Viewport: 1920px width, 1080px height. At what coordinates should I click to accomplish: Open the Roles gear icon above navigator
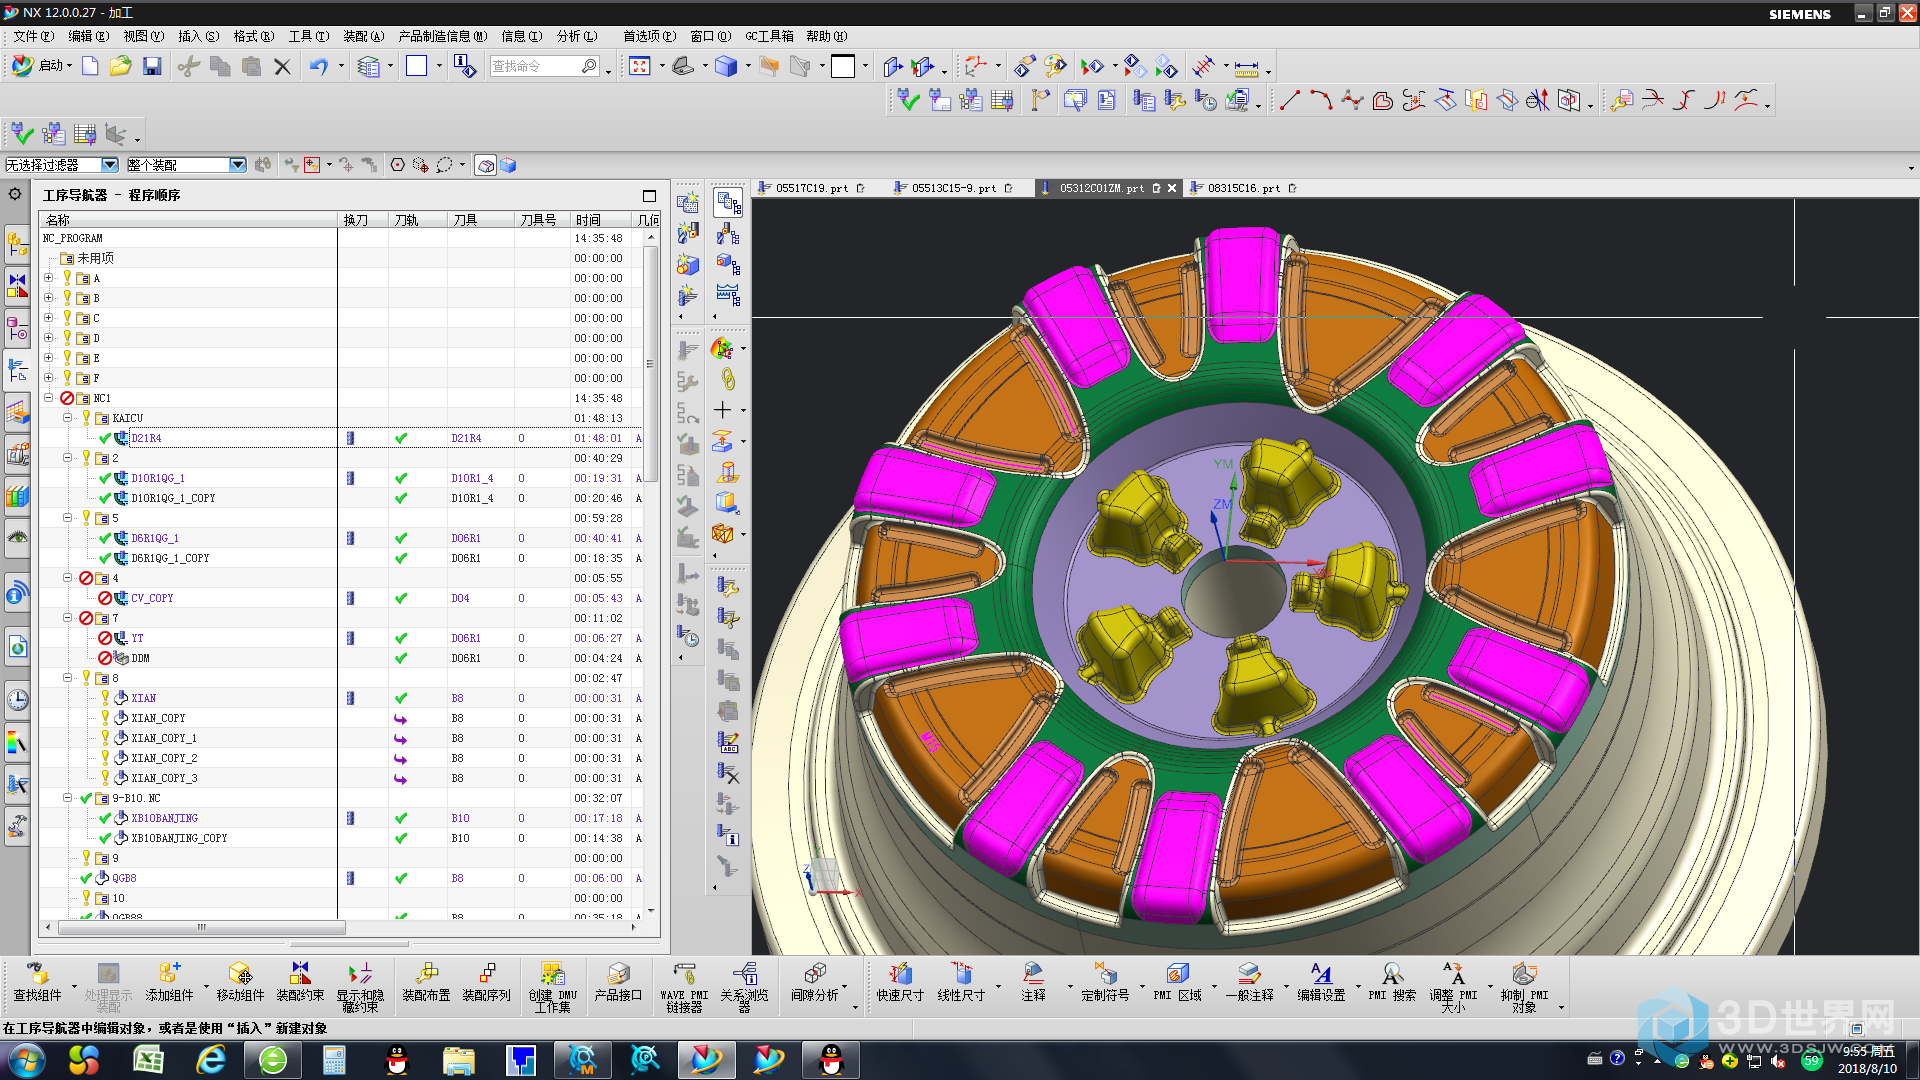click(x=15, y=194)
